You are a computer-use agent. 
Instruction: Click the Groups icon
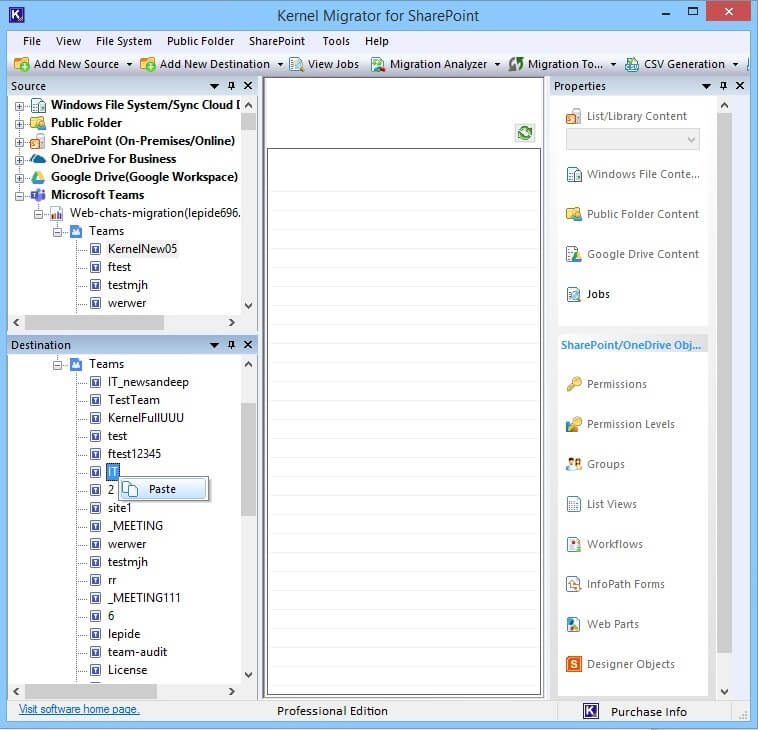tap(574, 464)
